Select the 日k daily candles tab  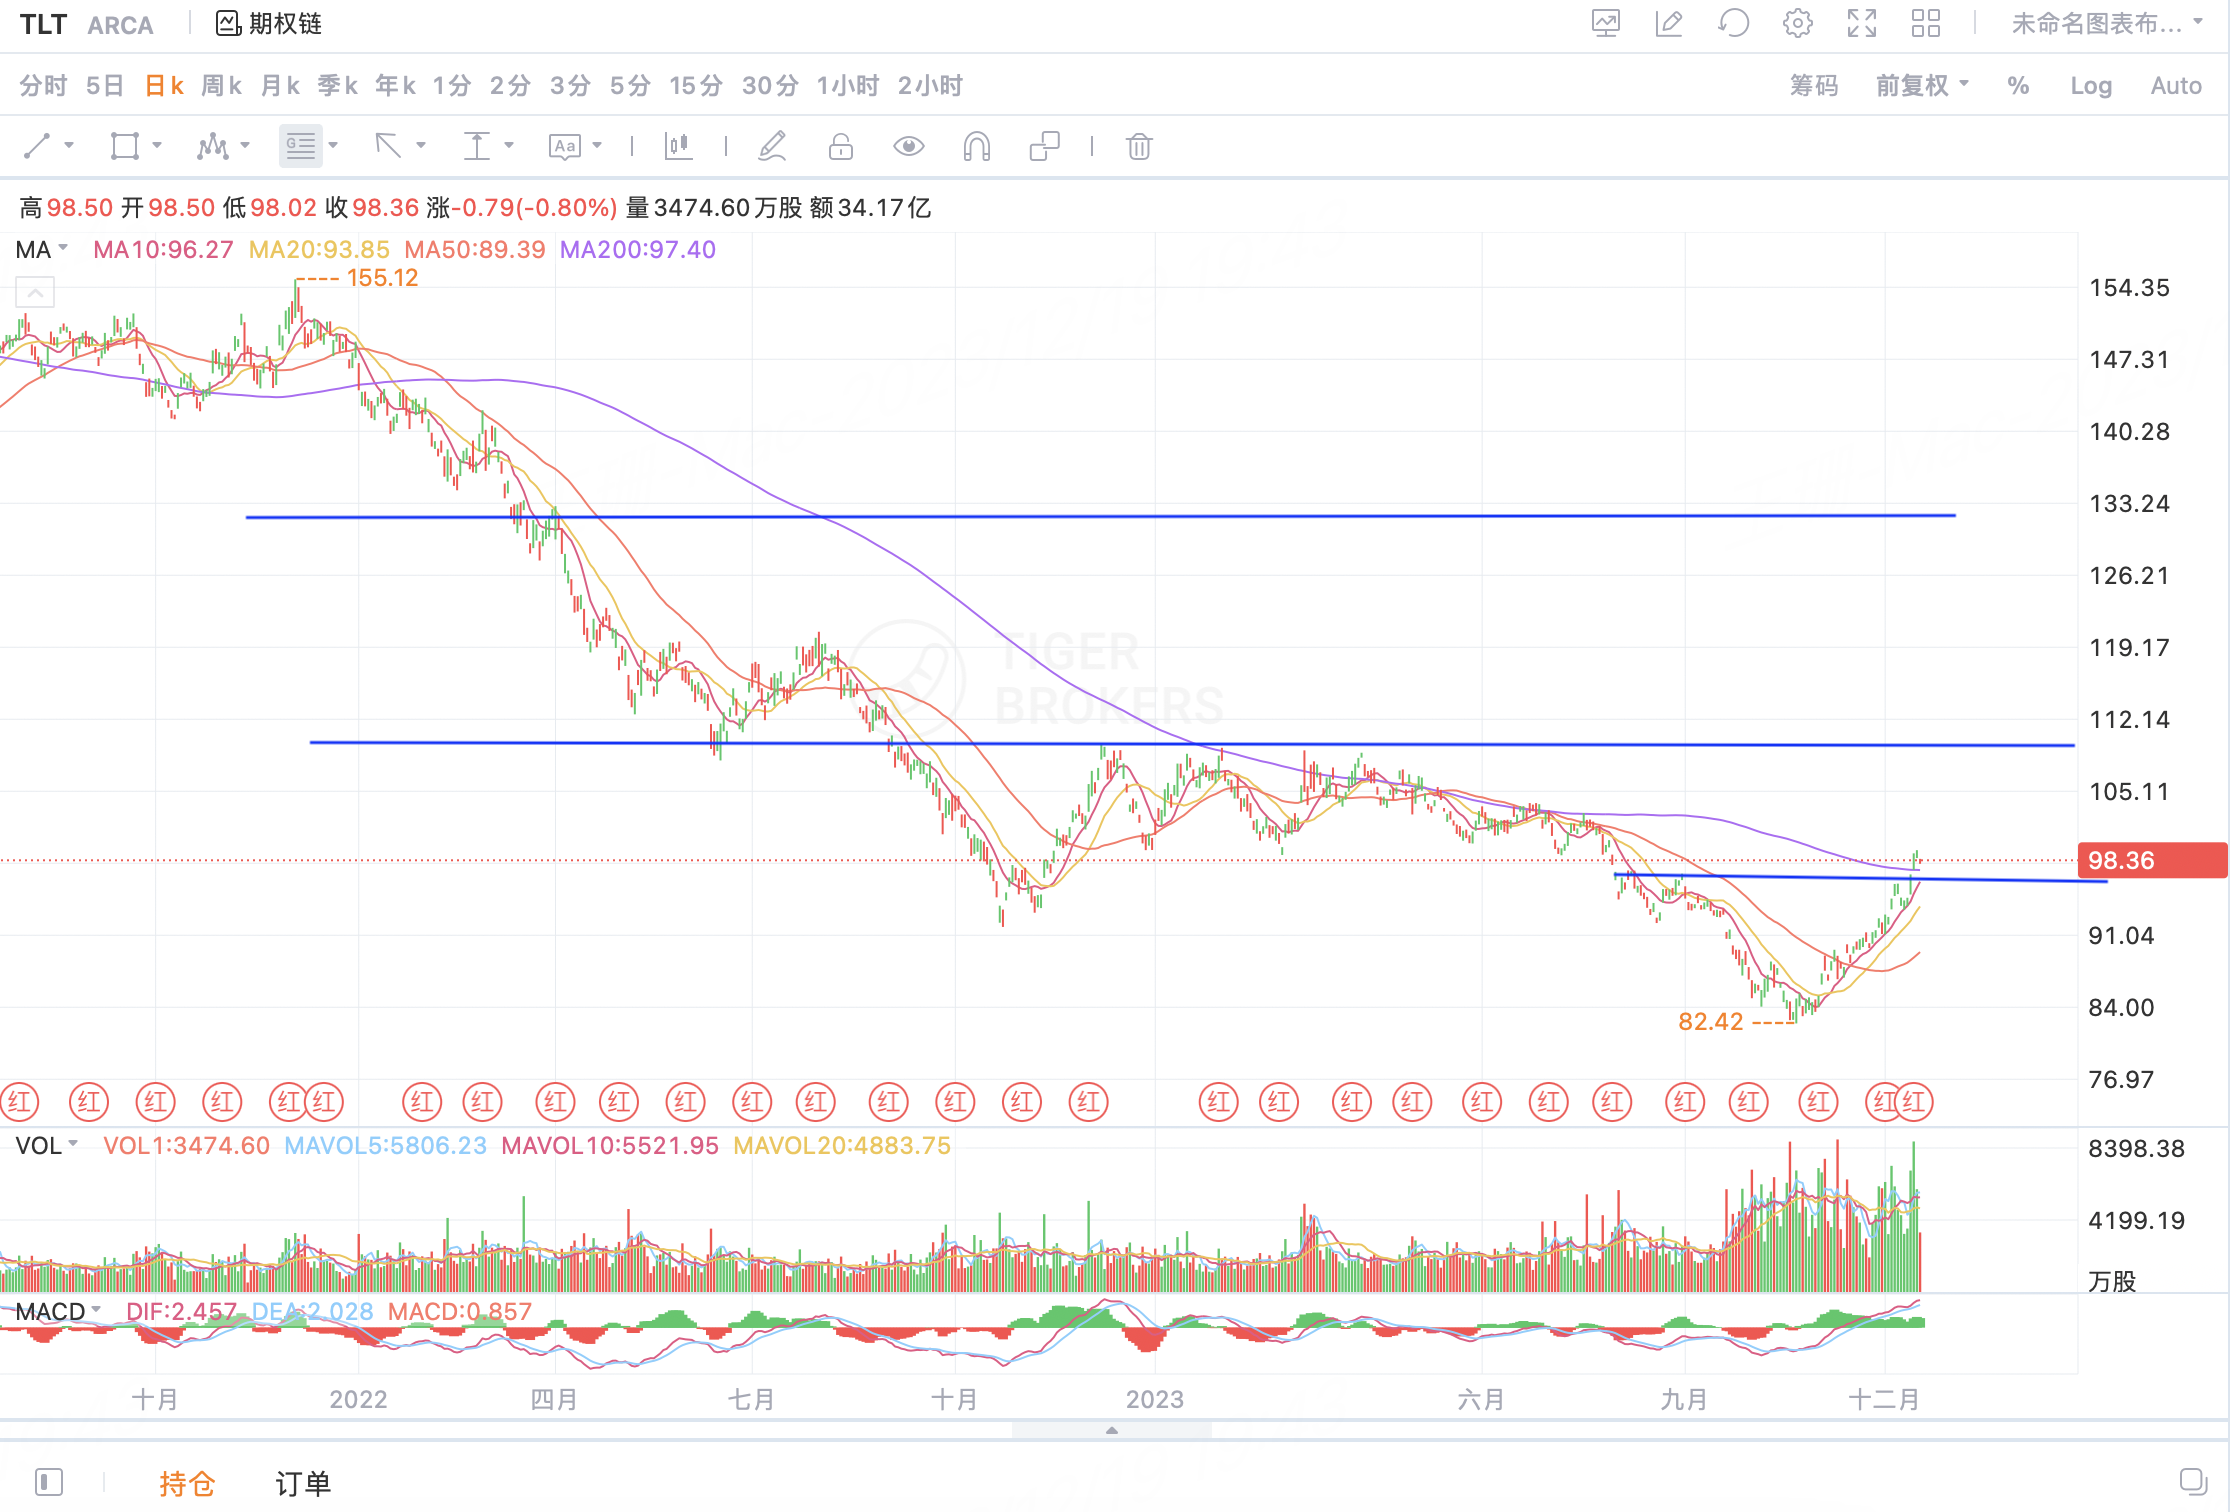163,86
